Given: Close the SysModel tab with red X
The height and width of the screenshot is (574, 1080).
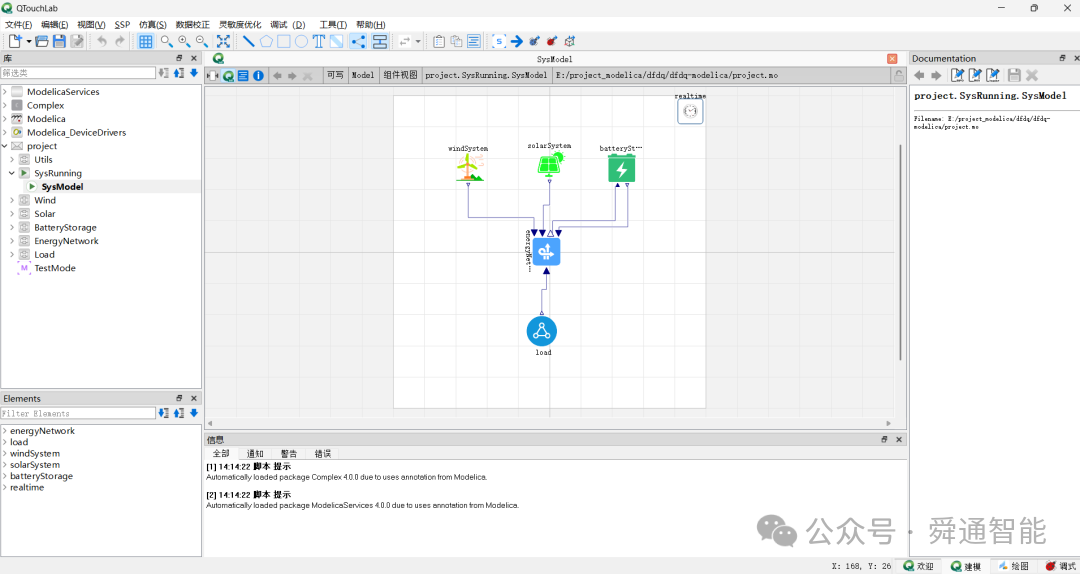Looking at the screenshot, I should [x=892, y=59].
